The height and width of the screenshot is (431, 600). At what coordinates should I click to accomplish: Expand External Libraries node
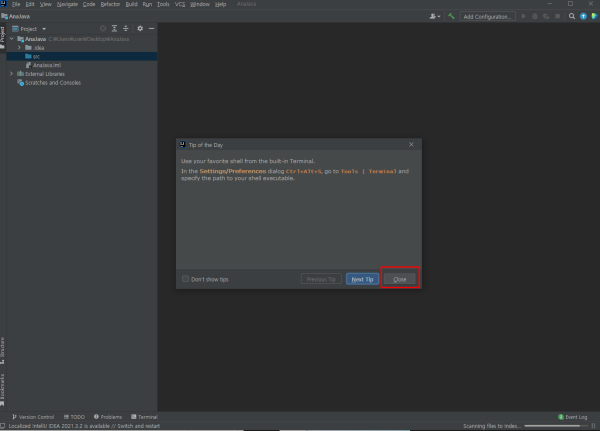pyautogui.click(x=11, y=73)
